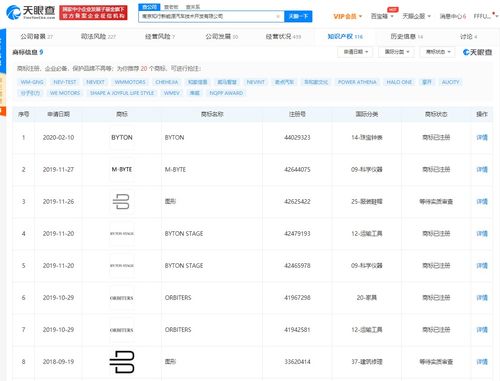Click the BYTON trademark image in row 1
The image size is (500, 381).
pyautogui.click(x=122, y=137)
